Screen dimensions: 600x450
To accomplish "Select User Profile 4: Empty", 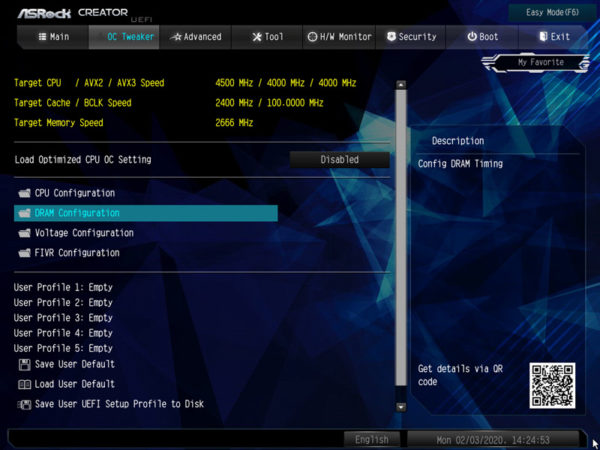I will (x=63, y=333).
